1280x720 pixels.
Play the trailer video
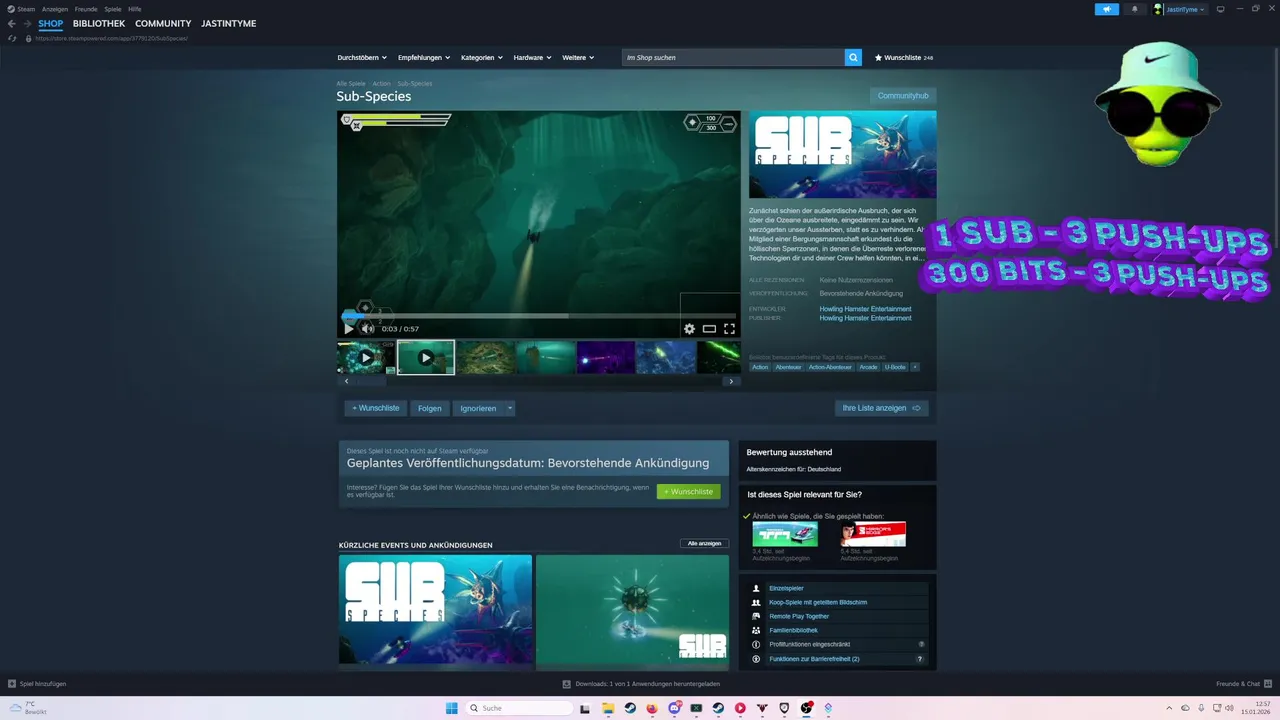(348, 328)
